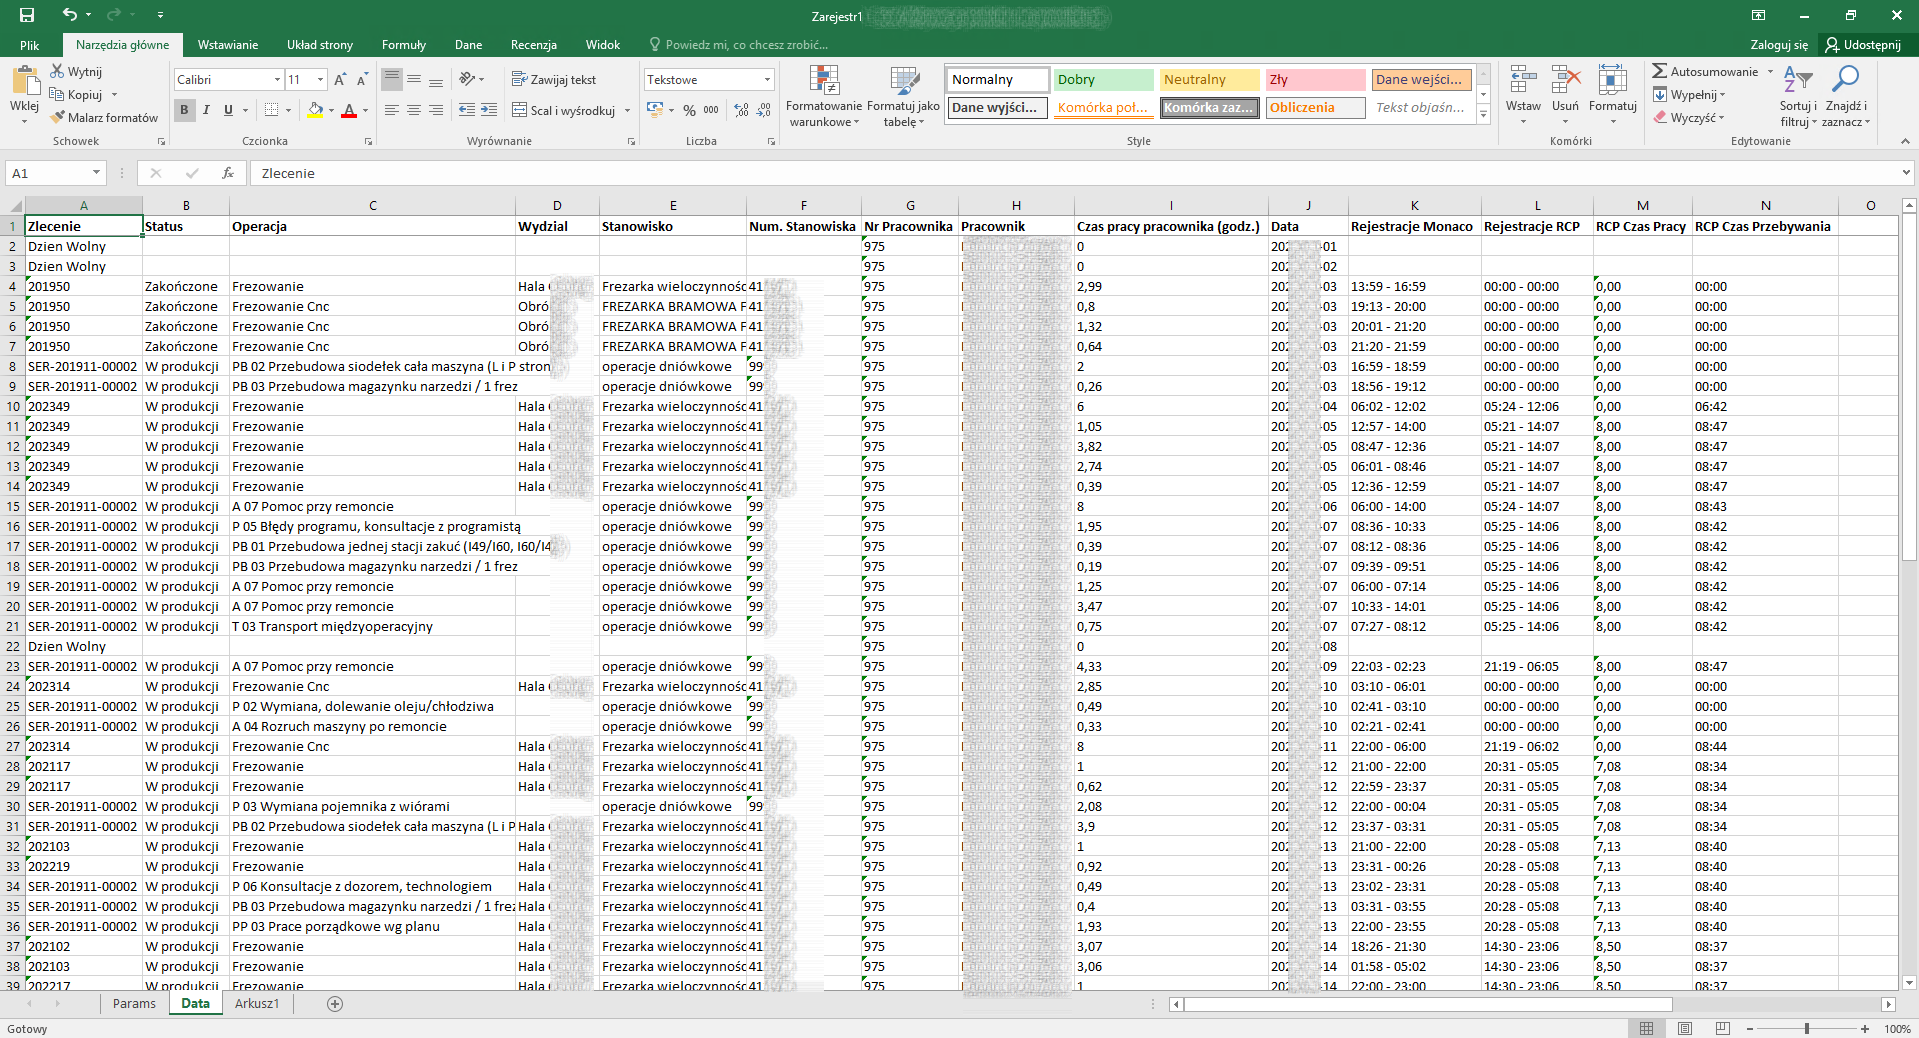Viewport: 1919px width, 1038px height.
Task: Click the Format Painter (Malarz formatów) icon
Action: (59, 118)
